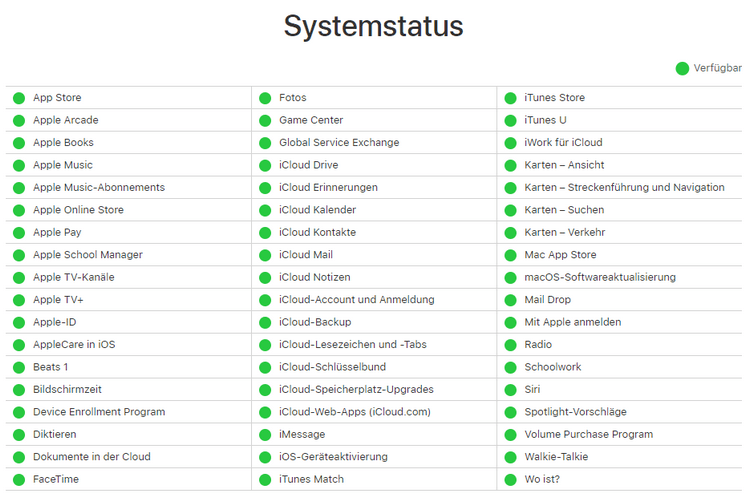The width and height of the screenshot is (750, 498).
Task: Click the Apple School Manager label
Action: pyautogui.click(x=88, y=255)
